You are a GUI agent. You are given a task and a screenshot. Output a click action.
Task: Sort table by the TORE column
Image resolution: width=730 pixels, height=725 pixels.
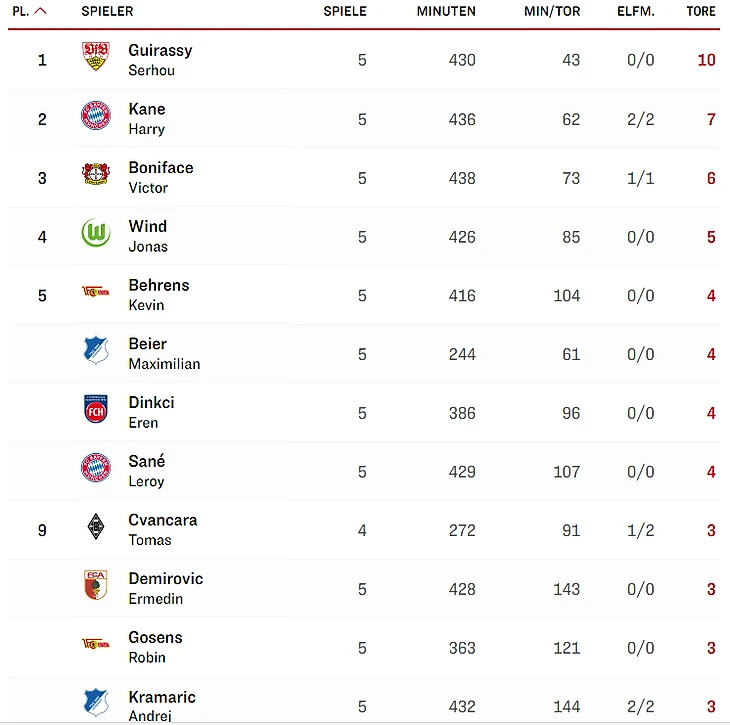tap(701, 11)
